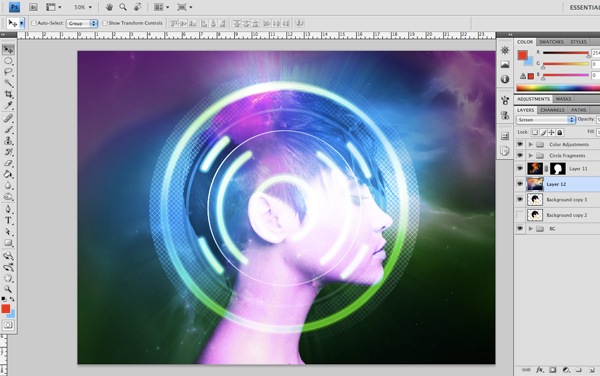Select the Crop tool
The image size is (600, 376).
click(x=8, y=94)
